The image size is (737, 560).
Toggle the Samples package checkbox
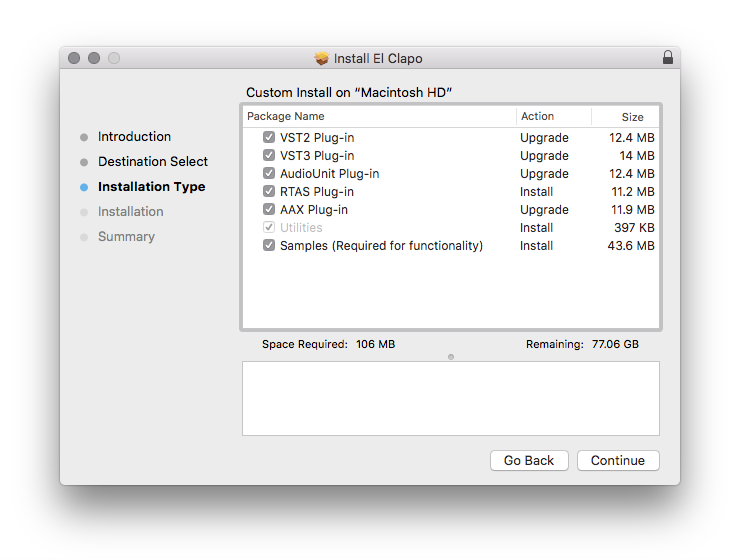coord(269,246)
